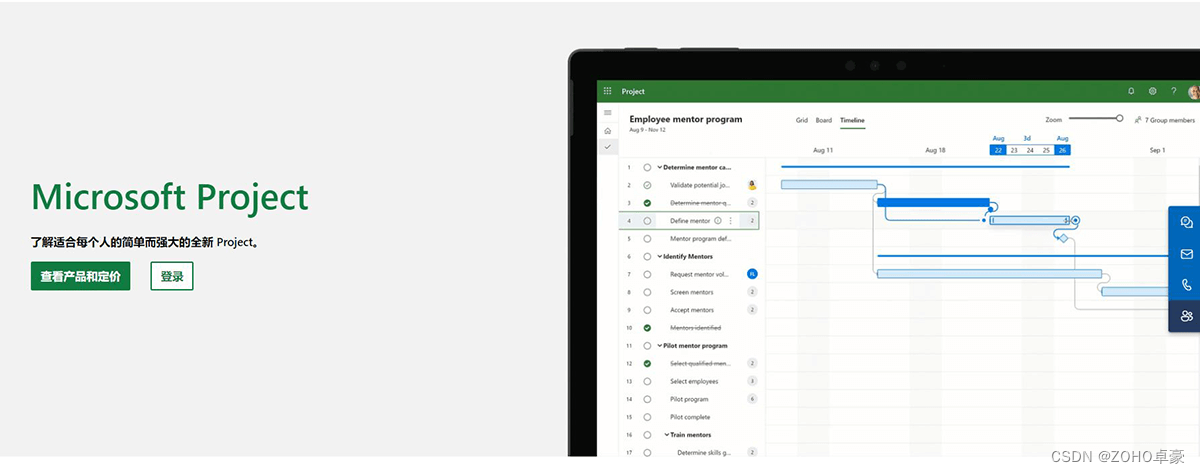
Task: Click the Project app name in header
Action: (633, 91)
